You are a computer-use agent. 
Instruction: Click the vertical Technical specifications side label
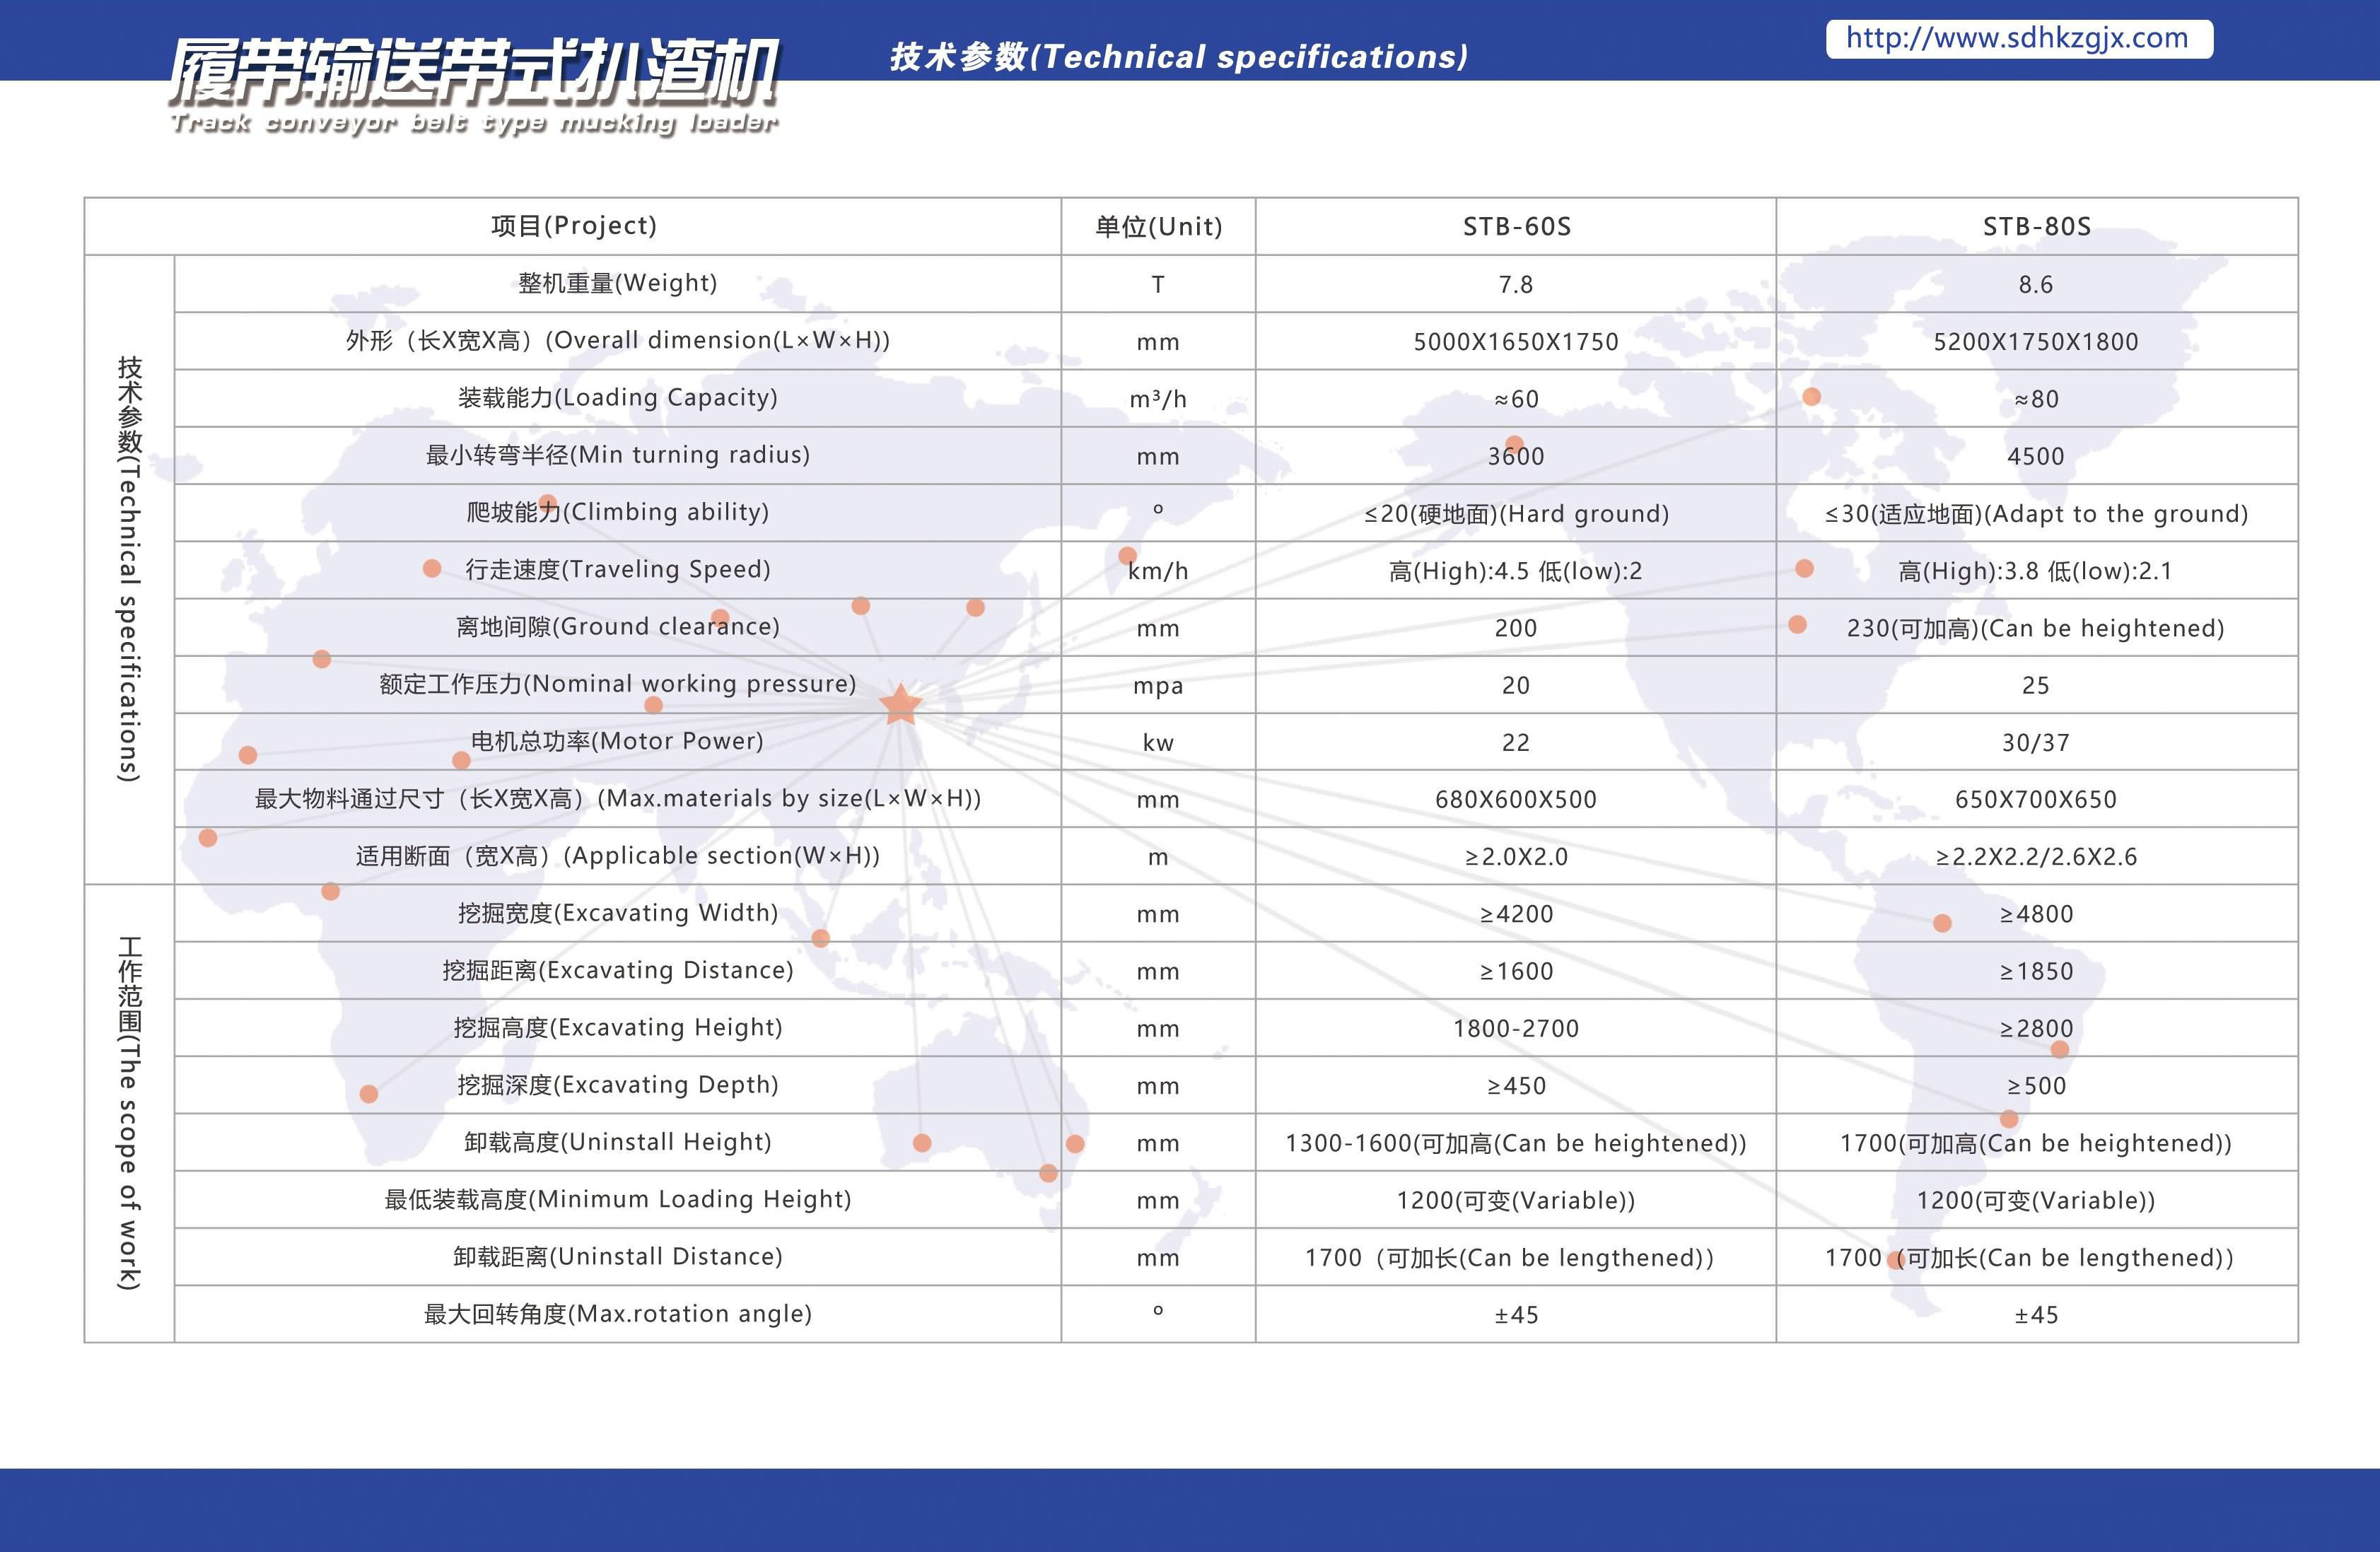pos(130,568)
